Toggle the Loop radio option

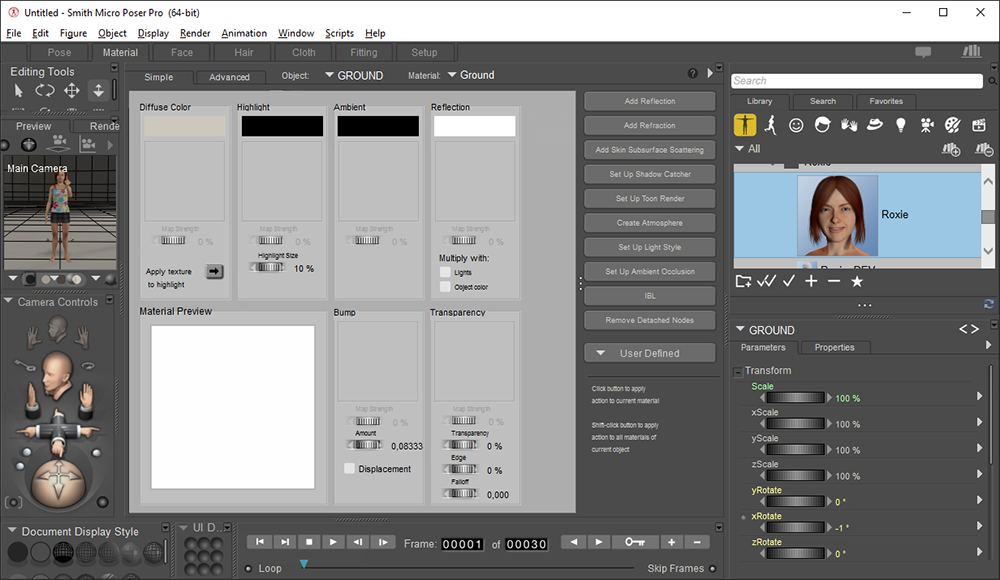coord(249,568)
